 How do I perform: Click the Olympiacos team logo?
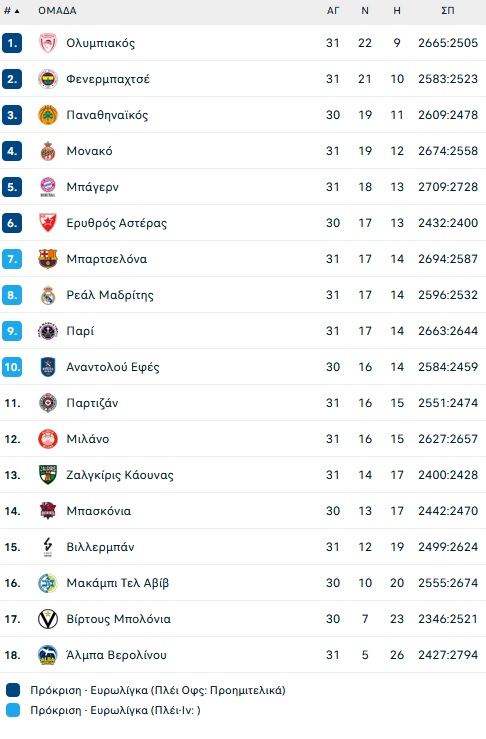pyautogui.click(x=48, y=43)
